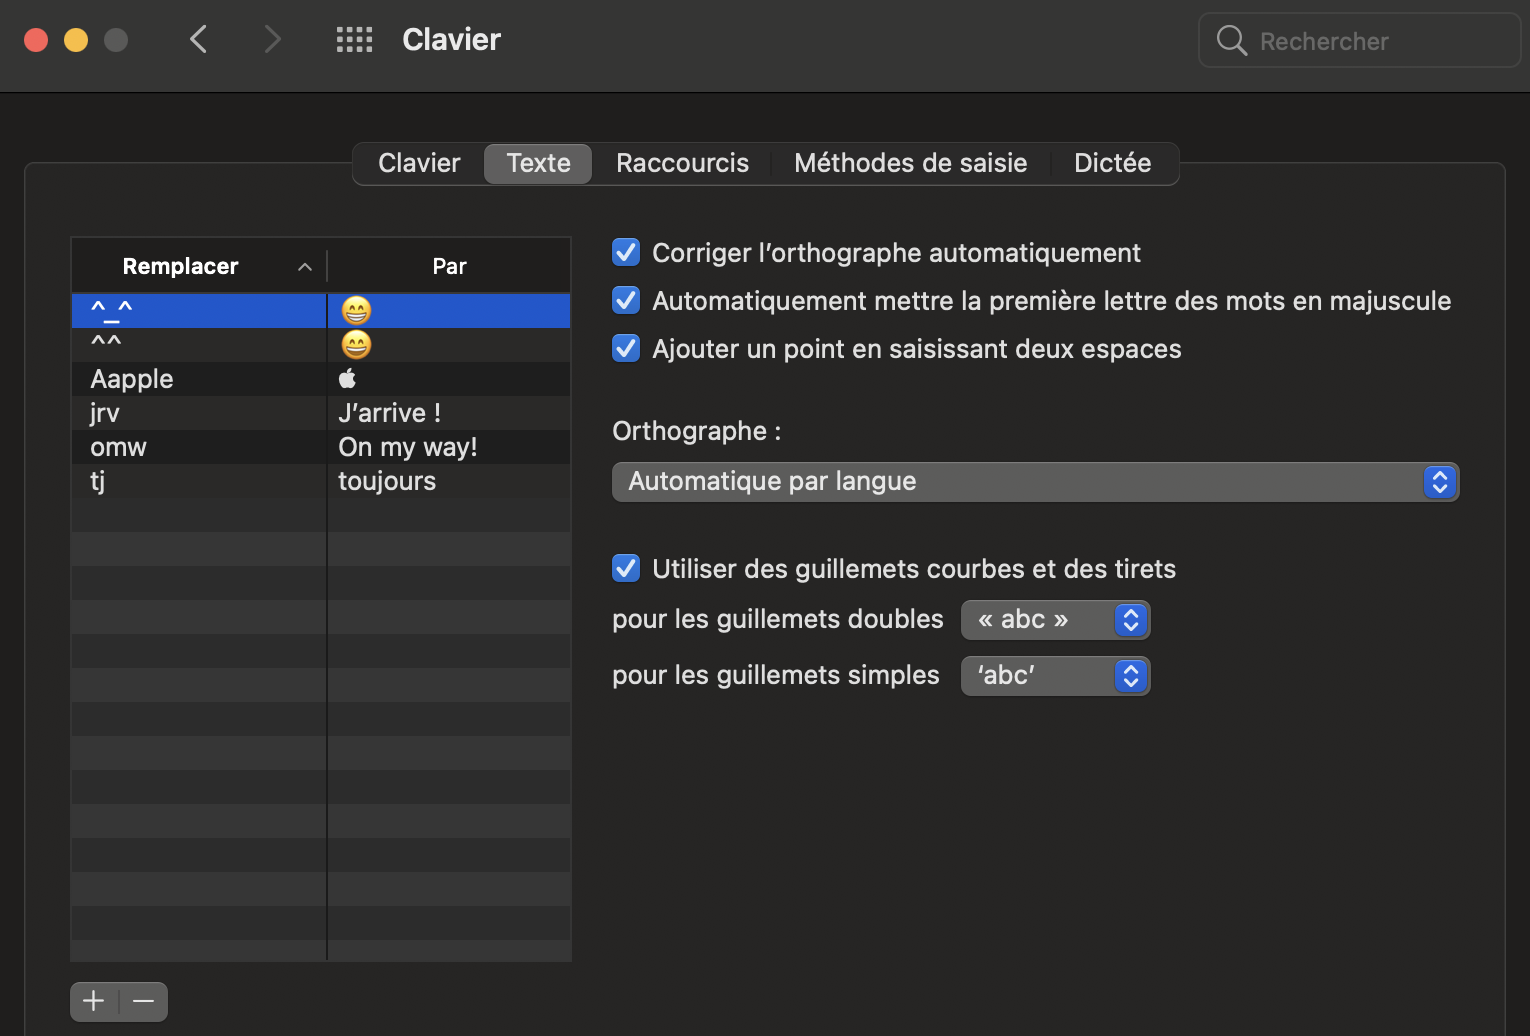Uncheck Ajouter un point en saisissant deux espaces

click(x=626, y=348)
